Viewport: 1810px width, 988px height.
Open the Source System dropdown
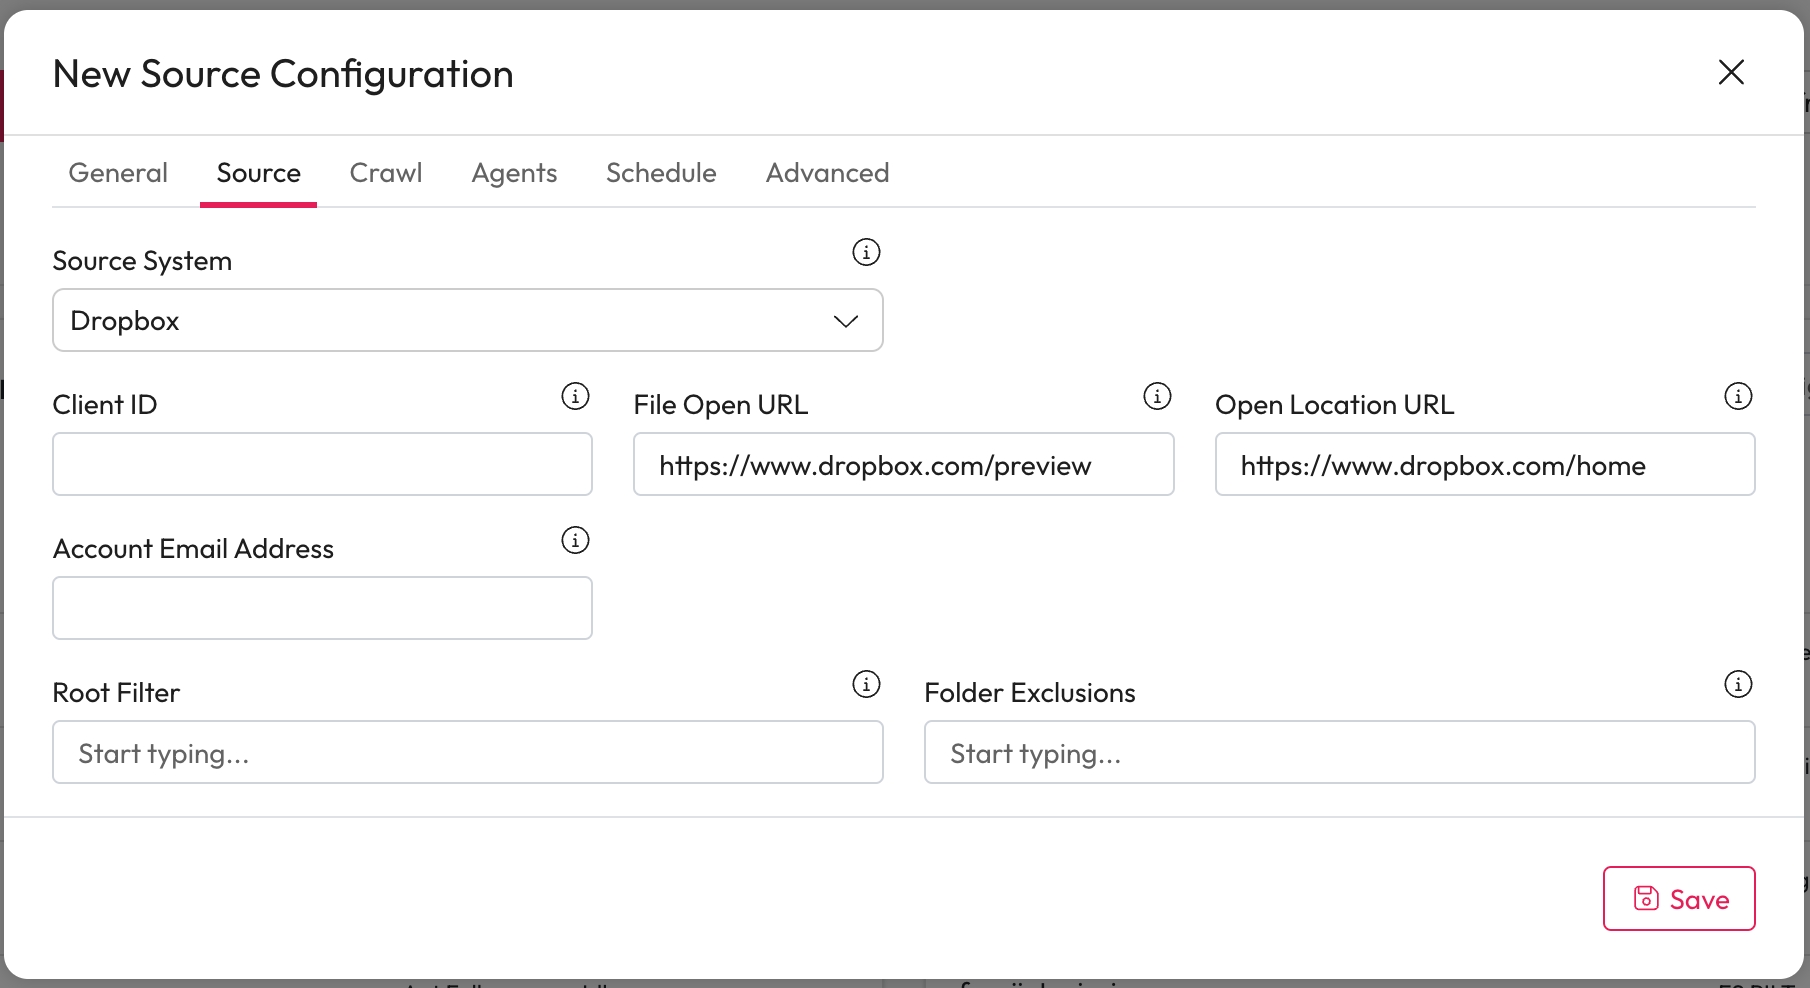click(467, 321)
